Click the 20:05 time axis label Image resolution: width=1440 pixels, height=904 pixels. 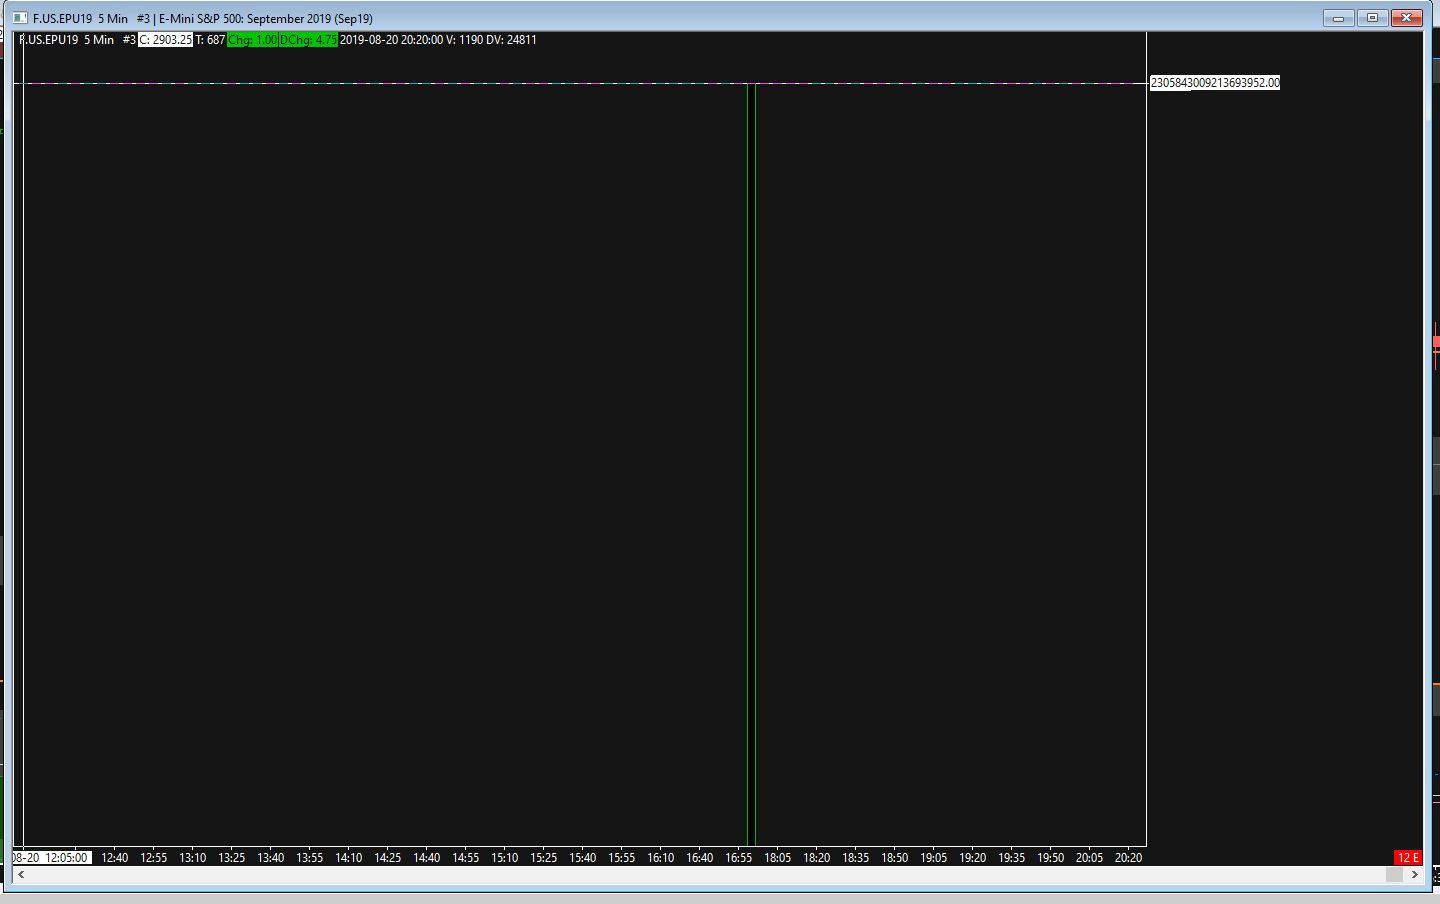click(x=1090, y=858)
